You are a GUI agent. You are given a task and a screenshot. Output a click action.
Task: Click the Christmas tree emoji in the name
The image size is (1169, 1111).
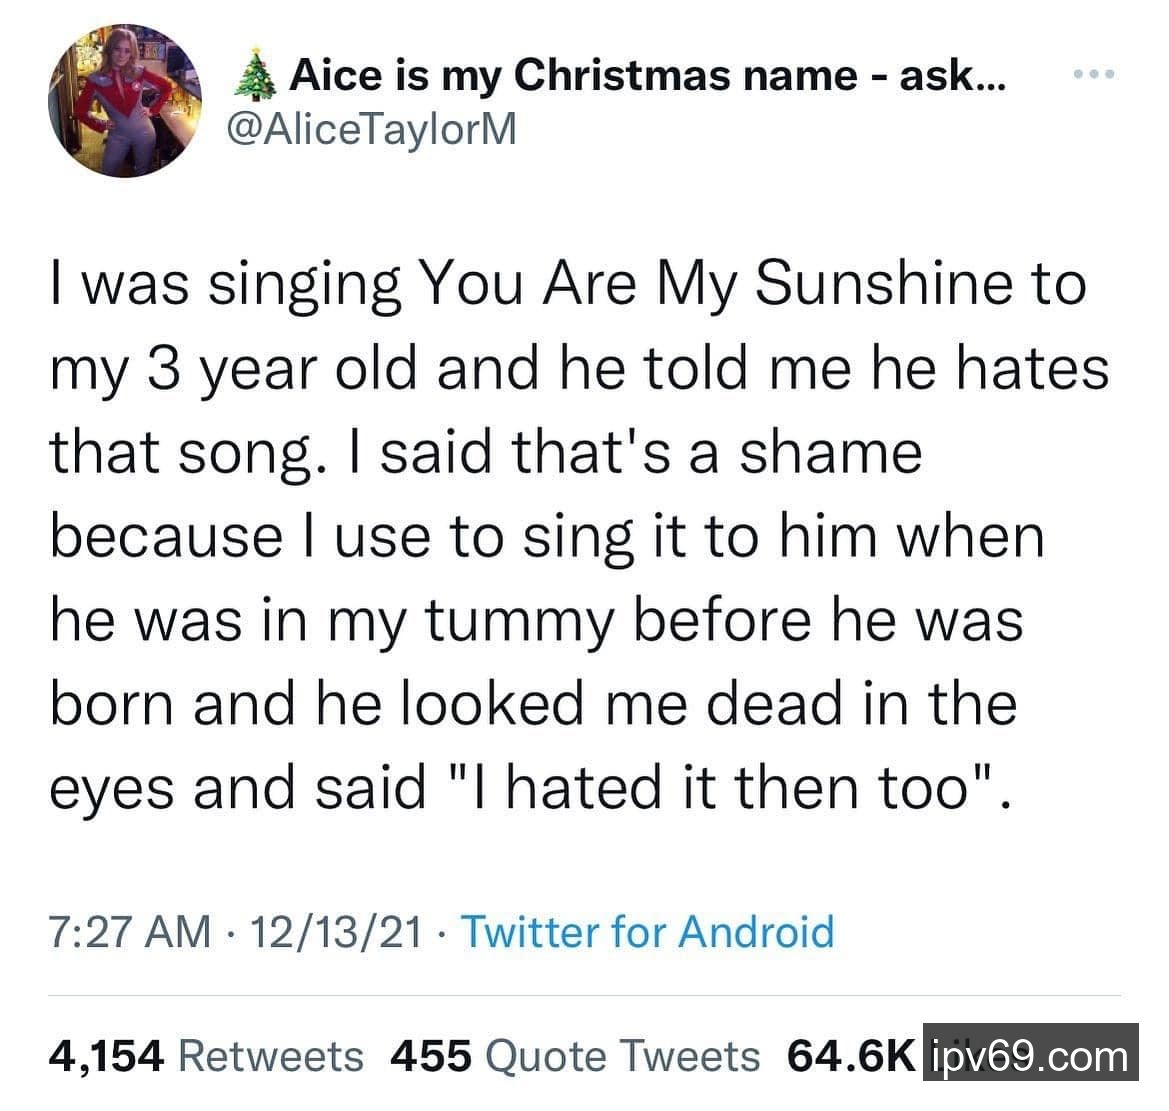pyautogui.click(x=256, y=77)
